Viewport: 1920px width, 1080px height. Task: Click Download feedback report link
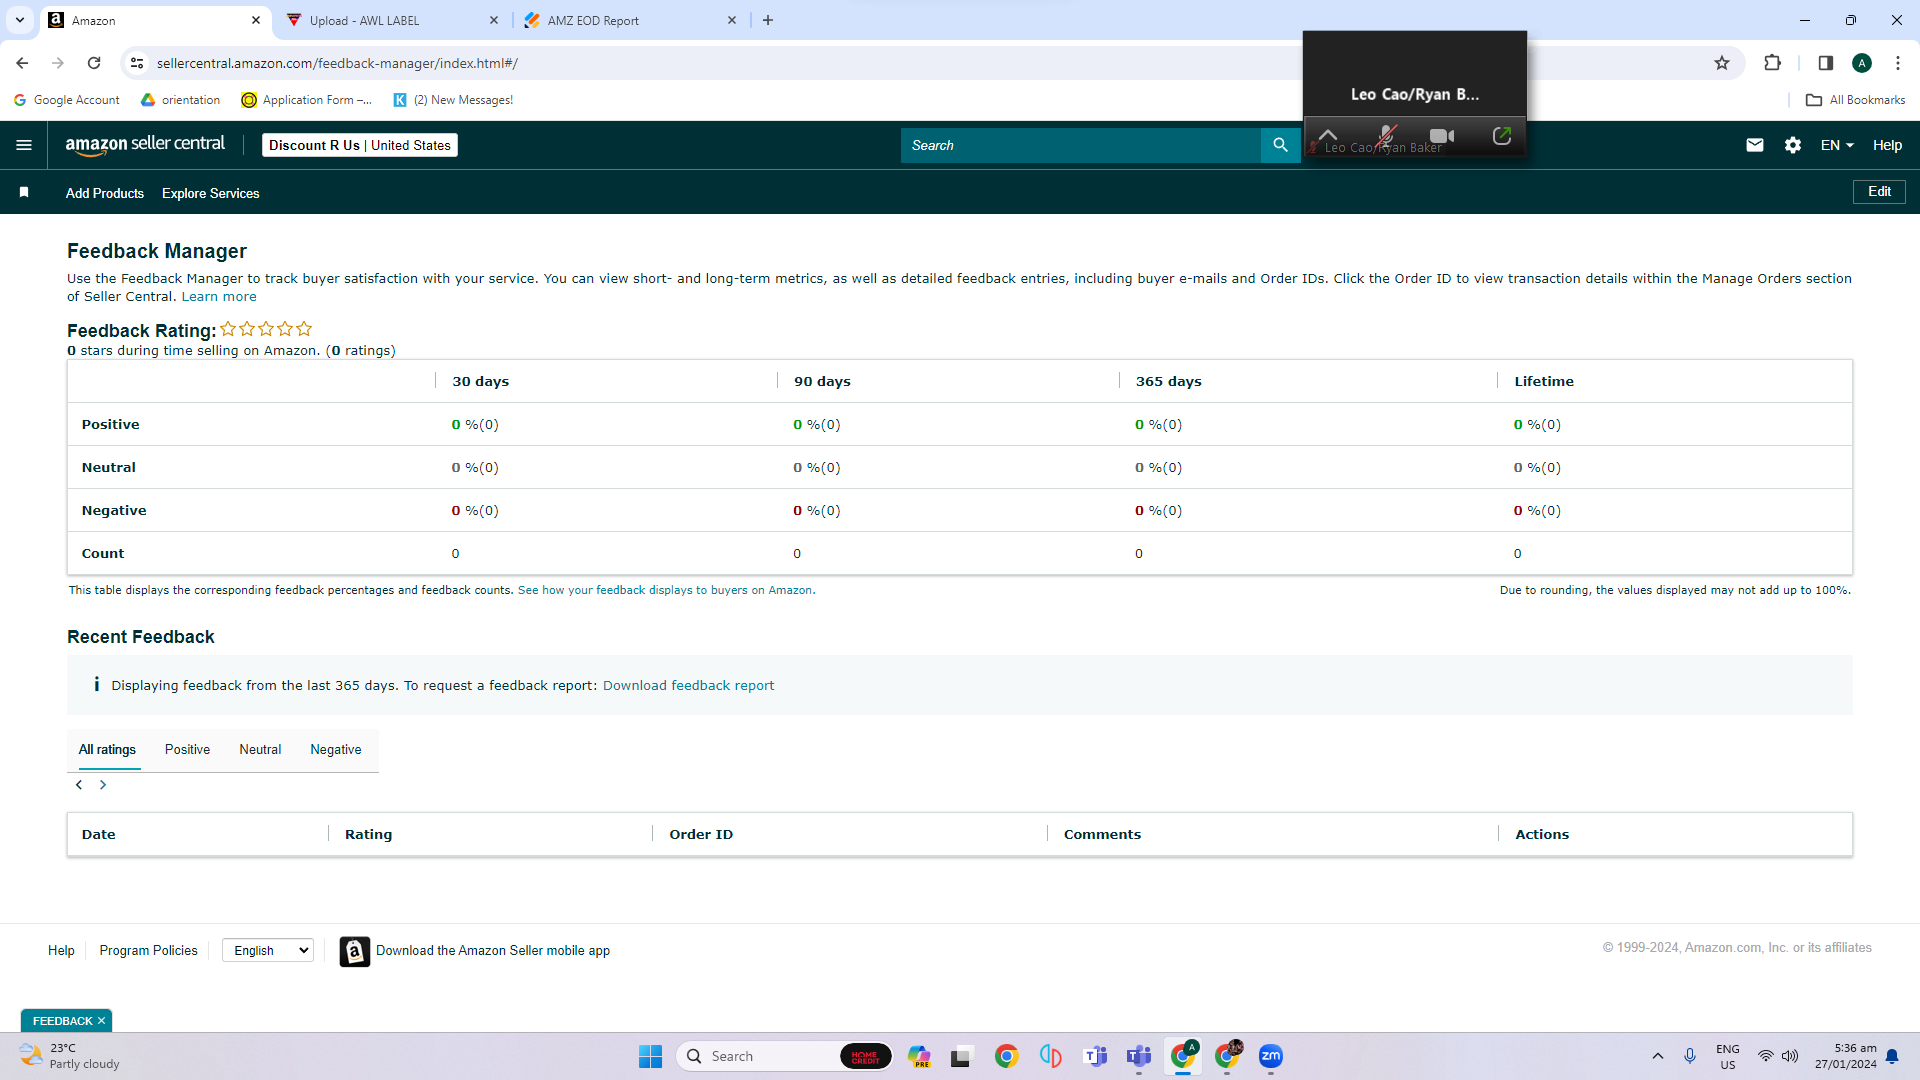[688, 685]
